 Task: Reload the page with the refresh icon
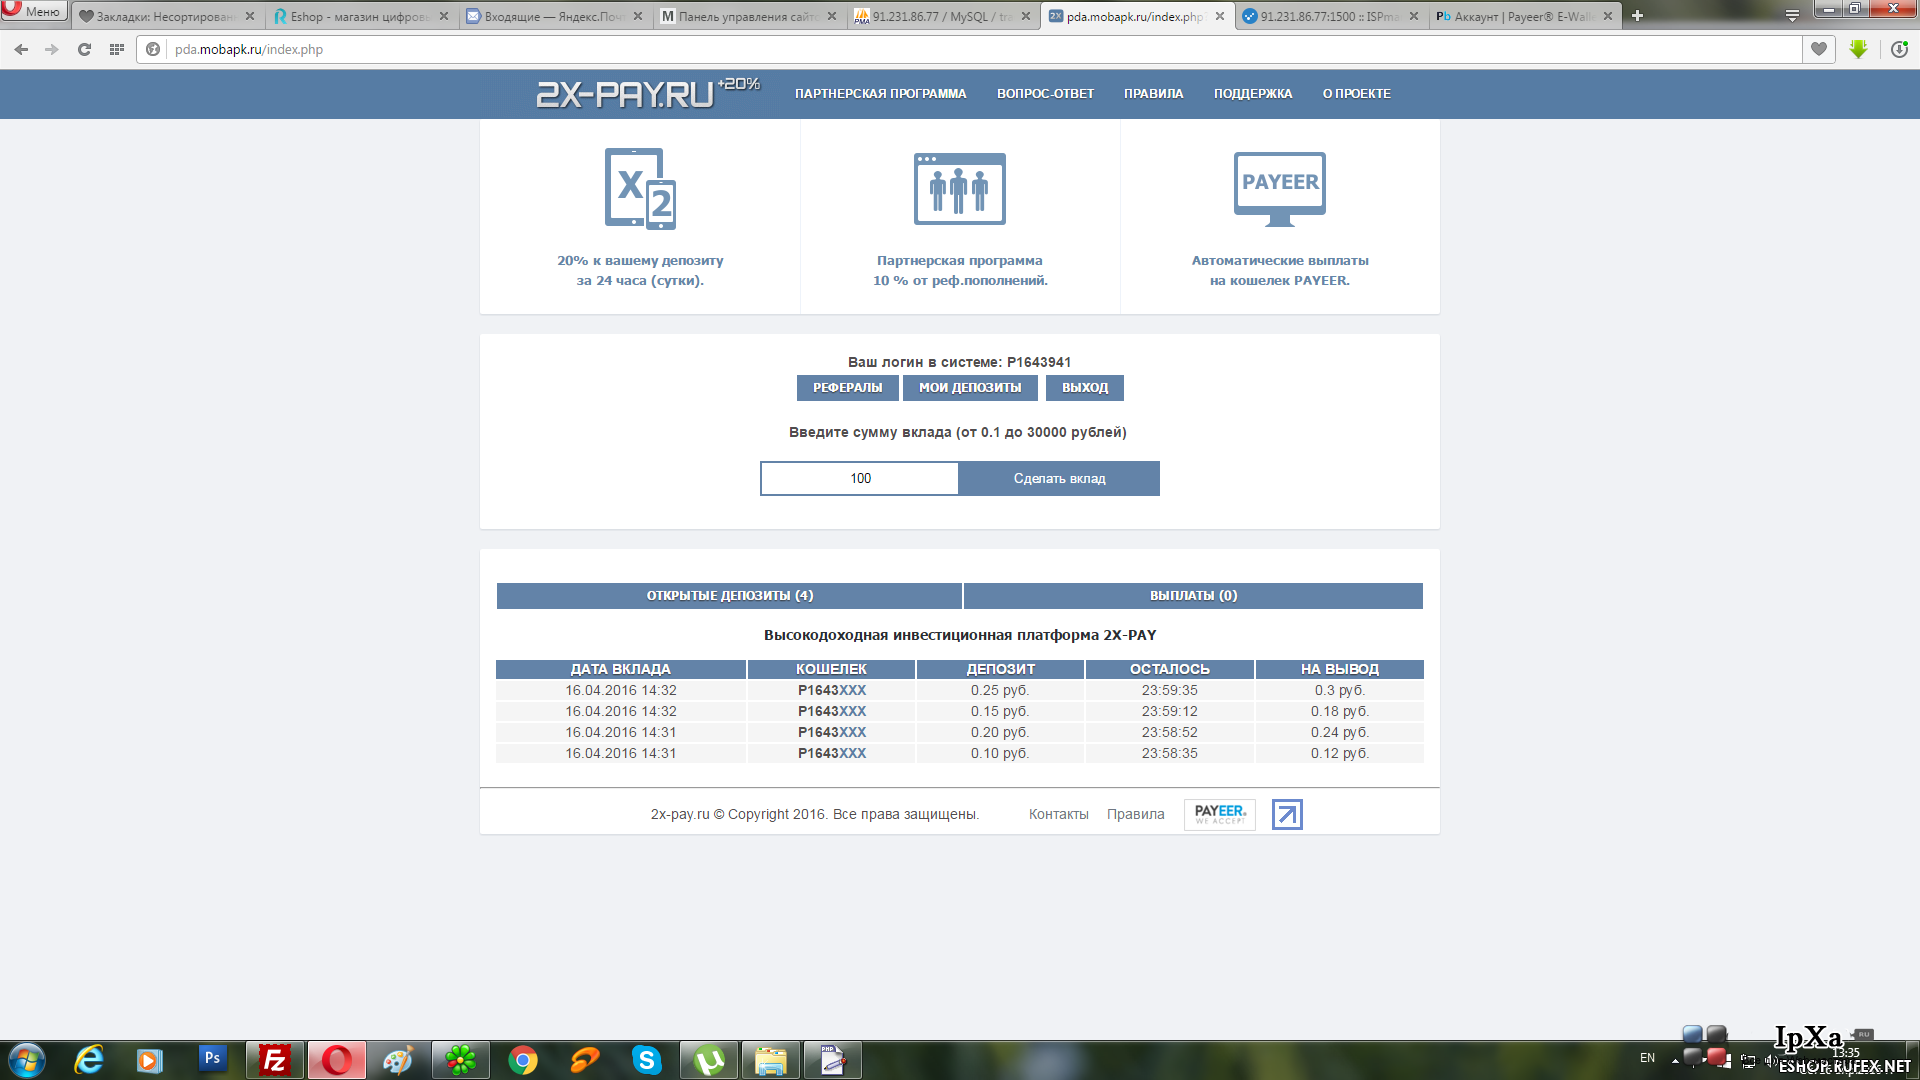[84, 49]
